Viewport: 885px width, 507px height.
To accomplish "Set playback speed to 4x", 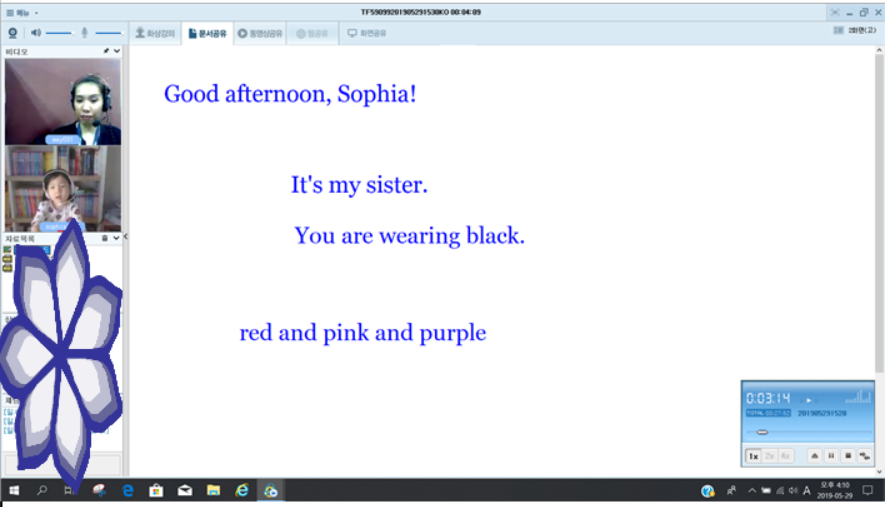I will [x=785, y=456].
